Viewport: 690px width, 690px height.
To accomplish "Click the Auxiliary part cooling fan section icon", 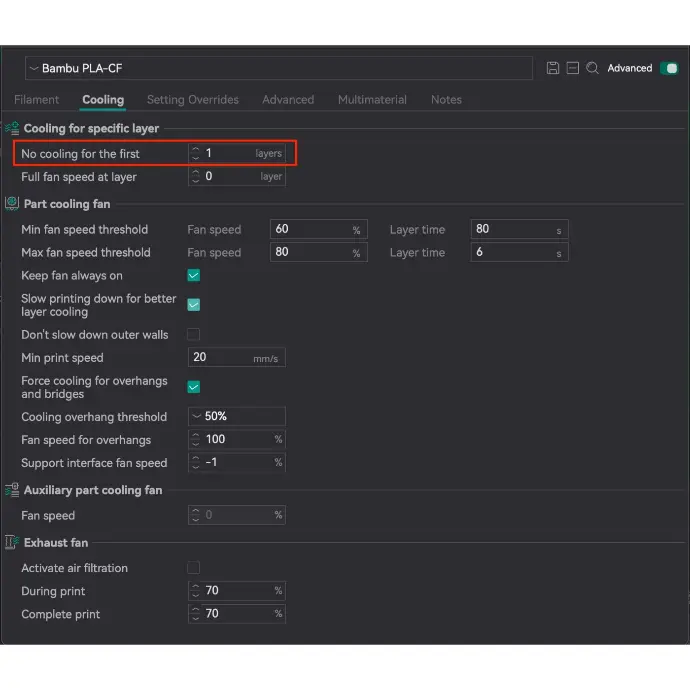I will [12, 490].
